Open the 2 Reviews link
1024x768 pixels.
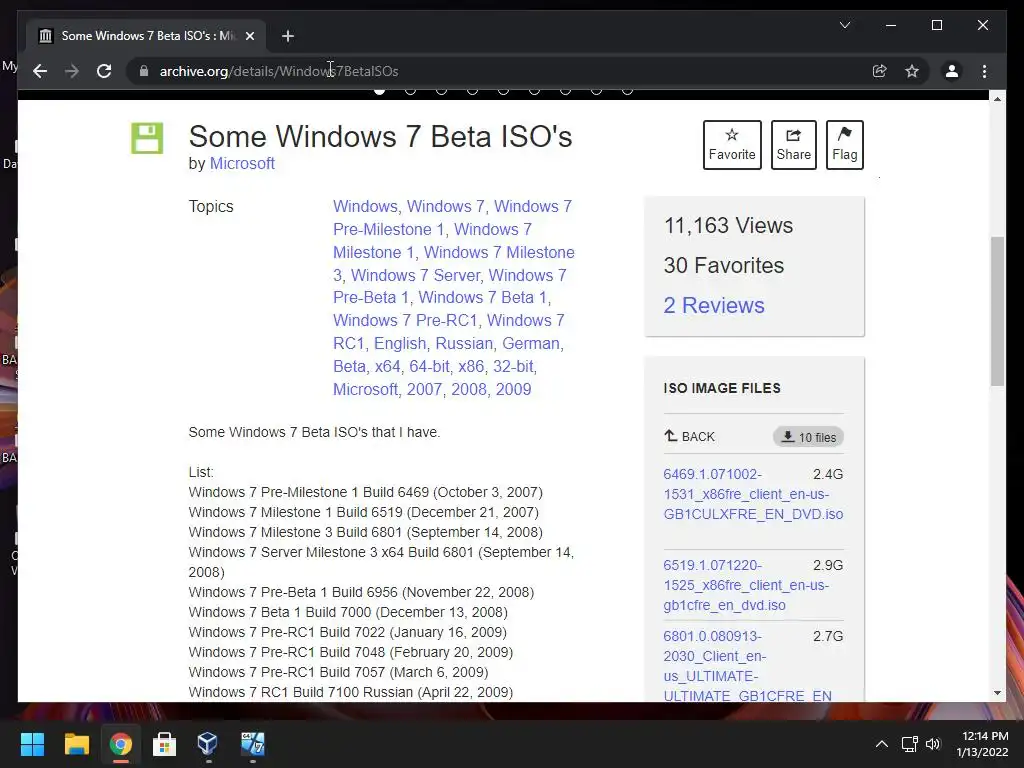click(x=714, y=305)
